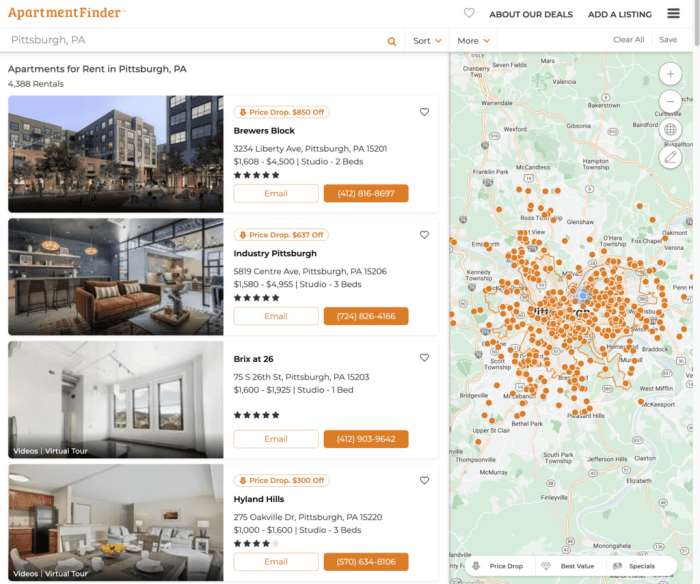Viewport: 700px width, 584px height.
Task: Click the 4,388 Rentals count text
Action: pyautogui.click(x=36, y=84)
